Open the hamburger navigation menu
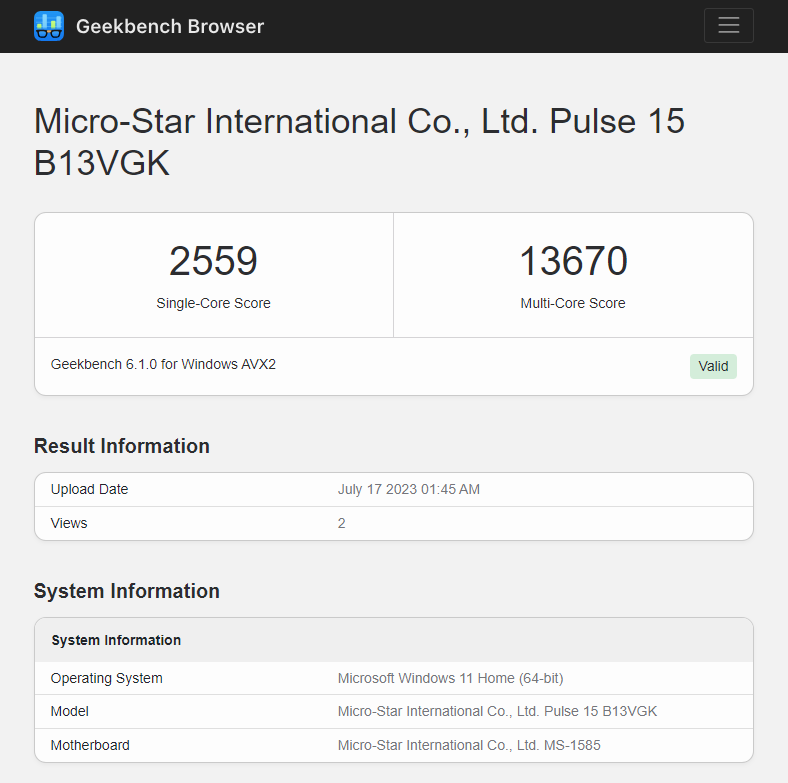The image size is (788, 783). [x=728, y=25]
